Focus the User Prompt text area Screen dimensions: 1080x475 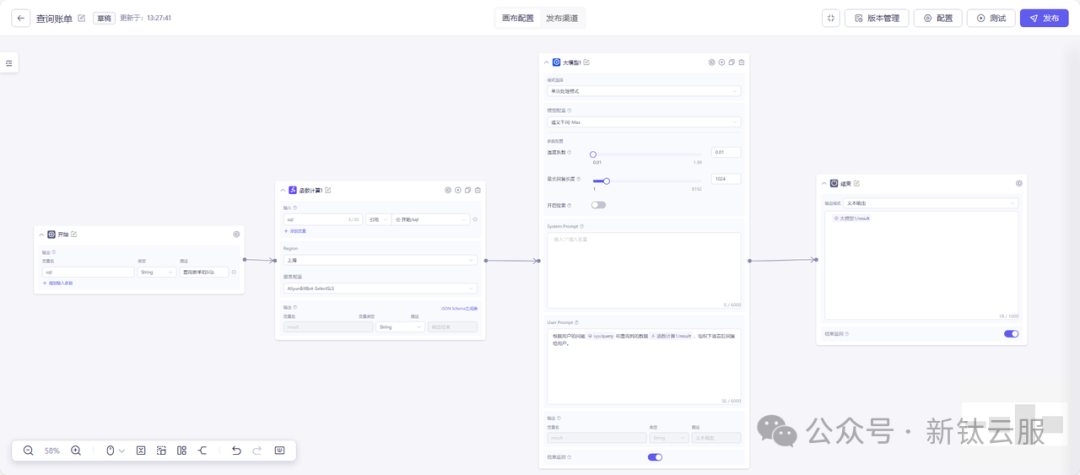(644, 366)
